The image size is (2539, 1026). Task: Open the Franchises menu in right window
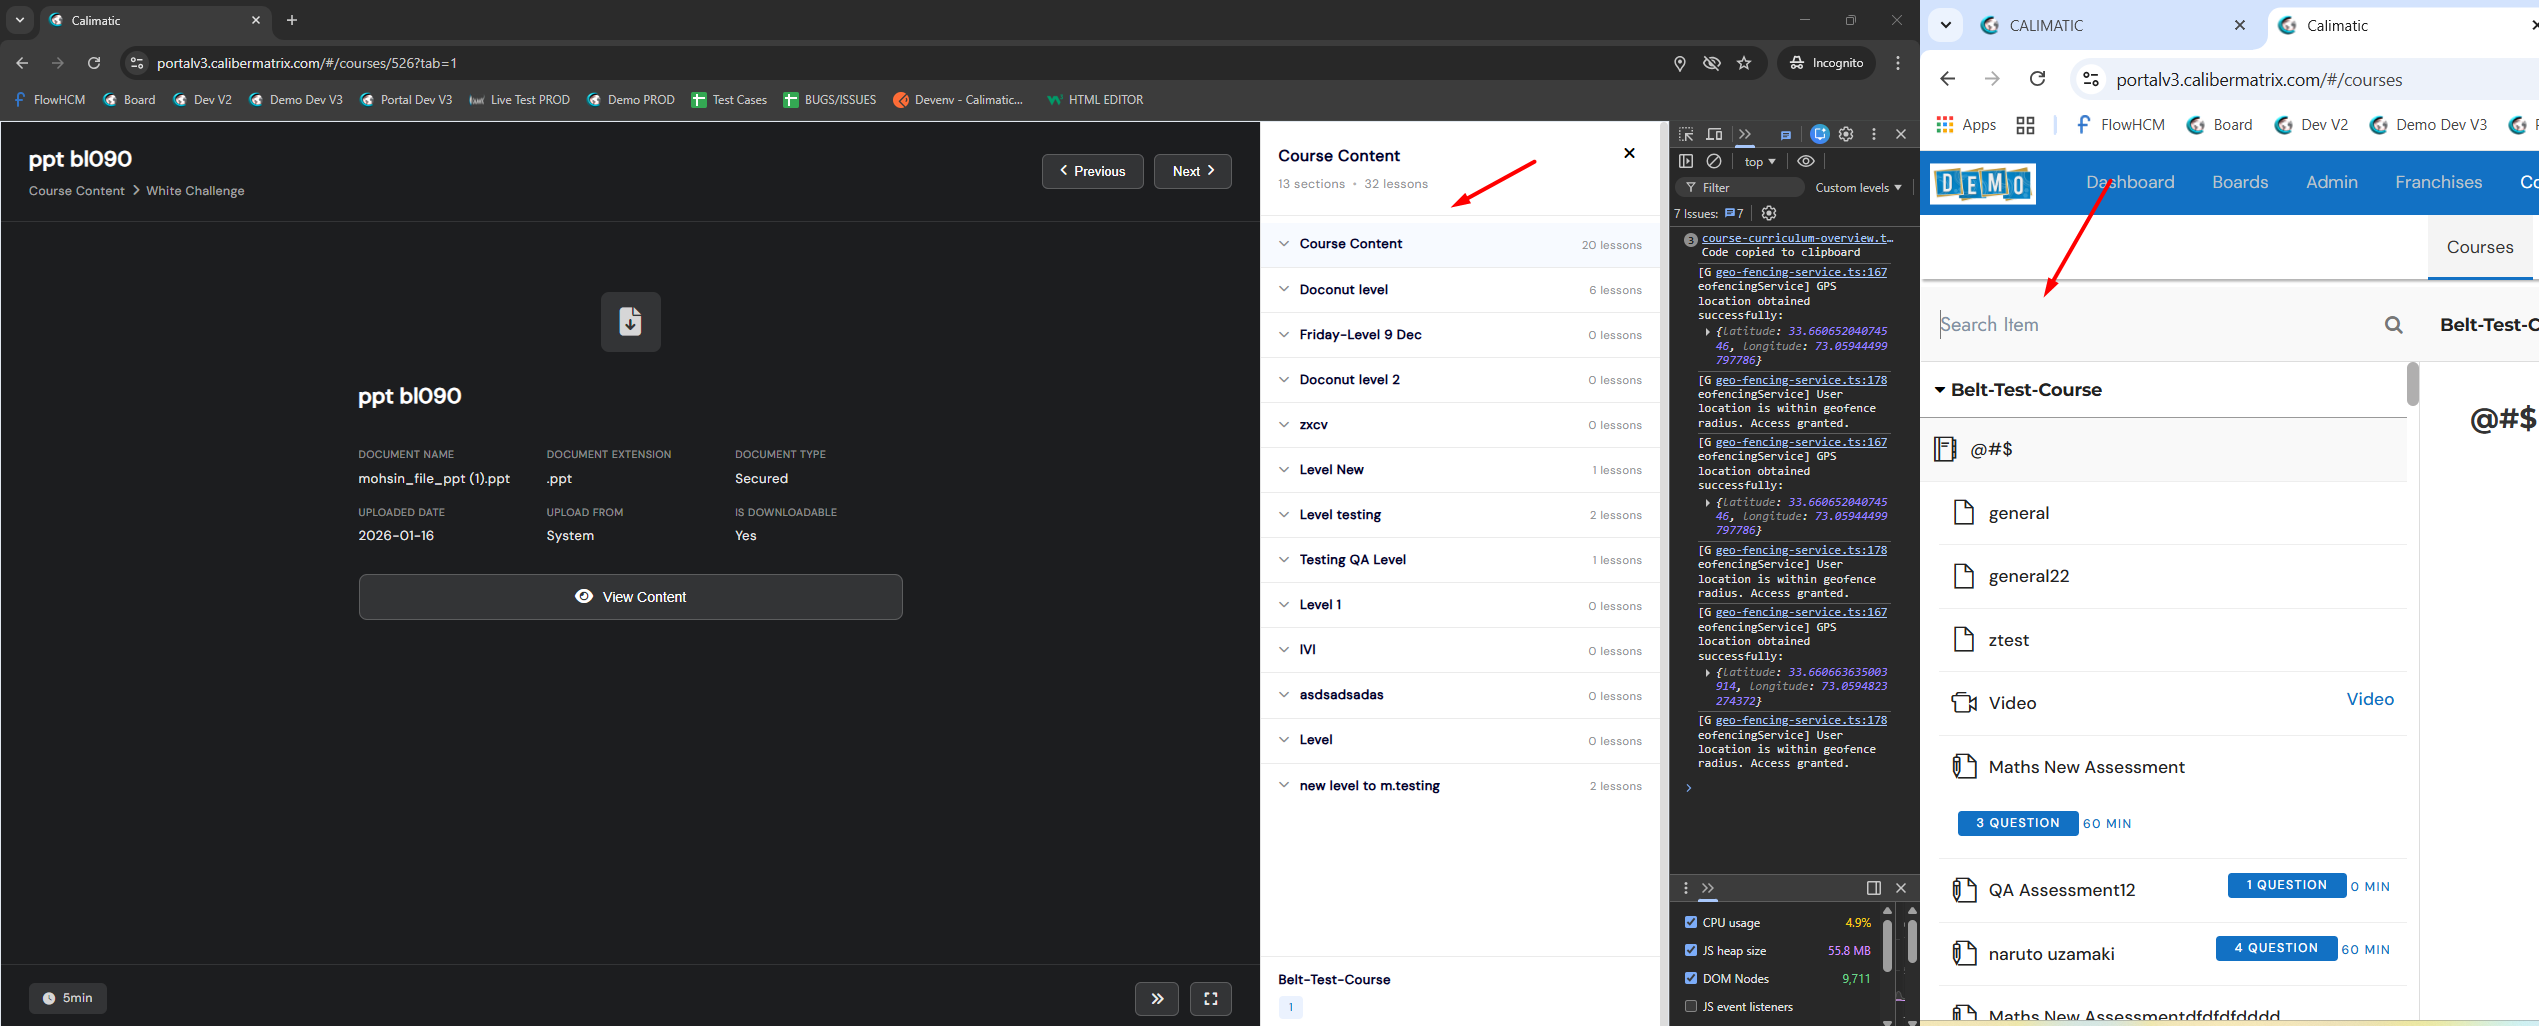tap(2438, 182)
